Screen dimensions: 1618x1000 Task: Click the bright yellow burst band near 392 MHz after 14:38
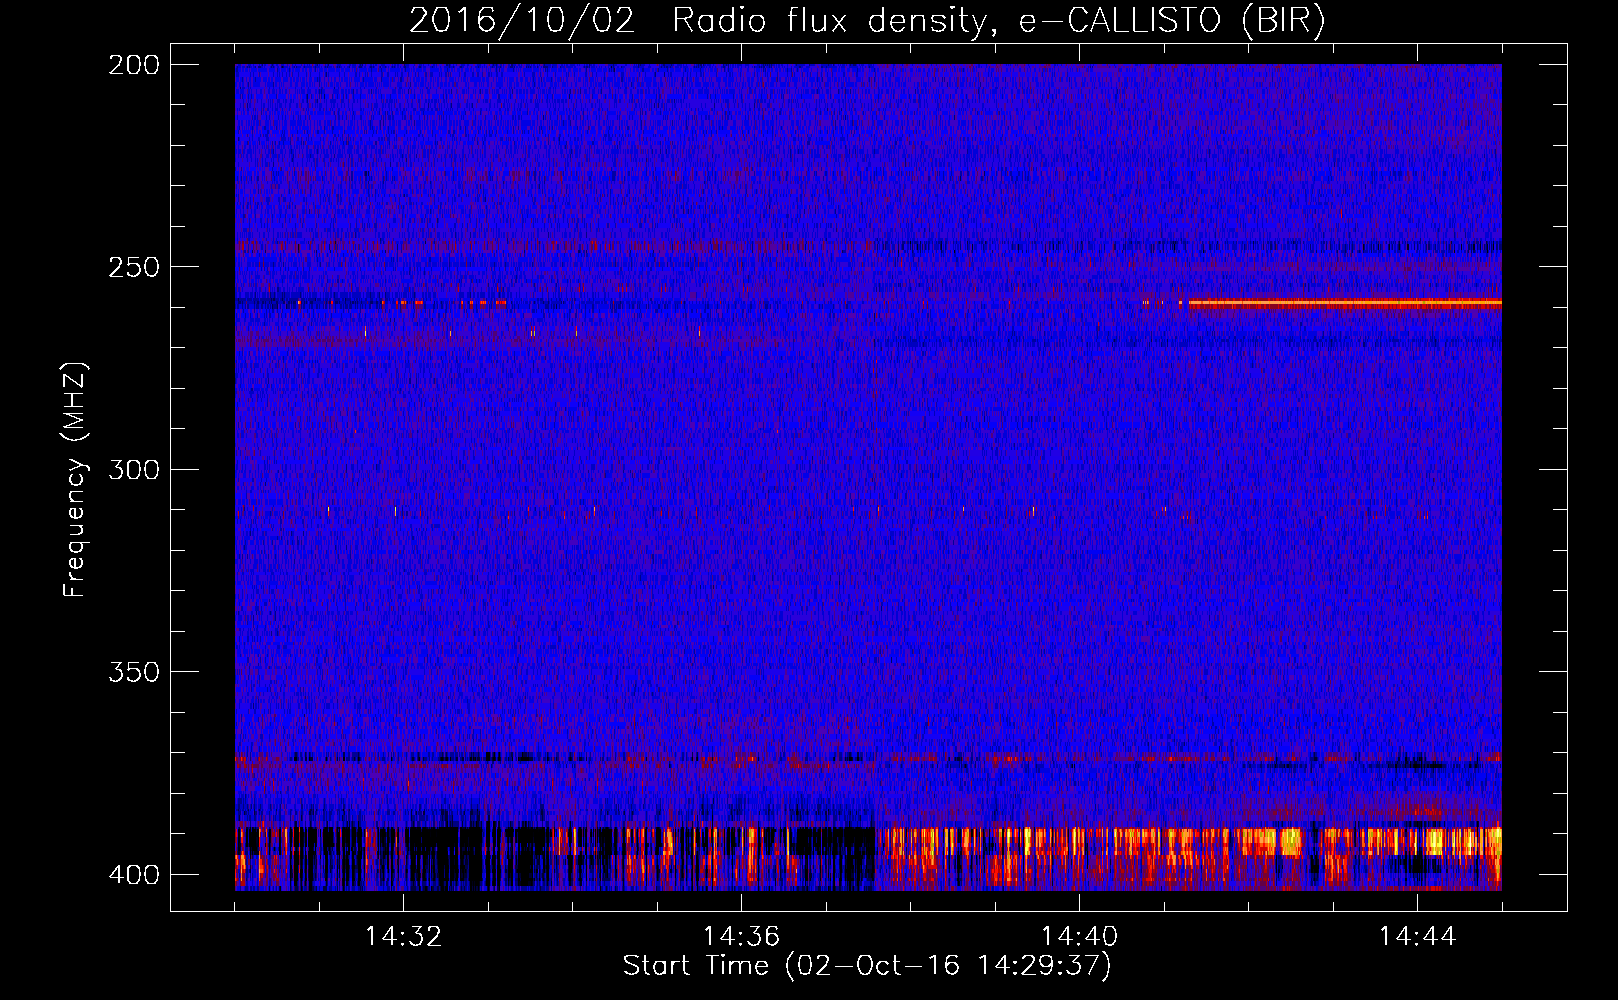(1189, 841)
